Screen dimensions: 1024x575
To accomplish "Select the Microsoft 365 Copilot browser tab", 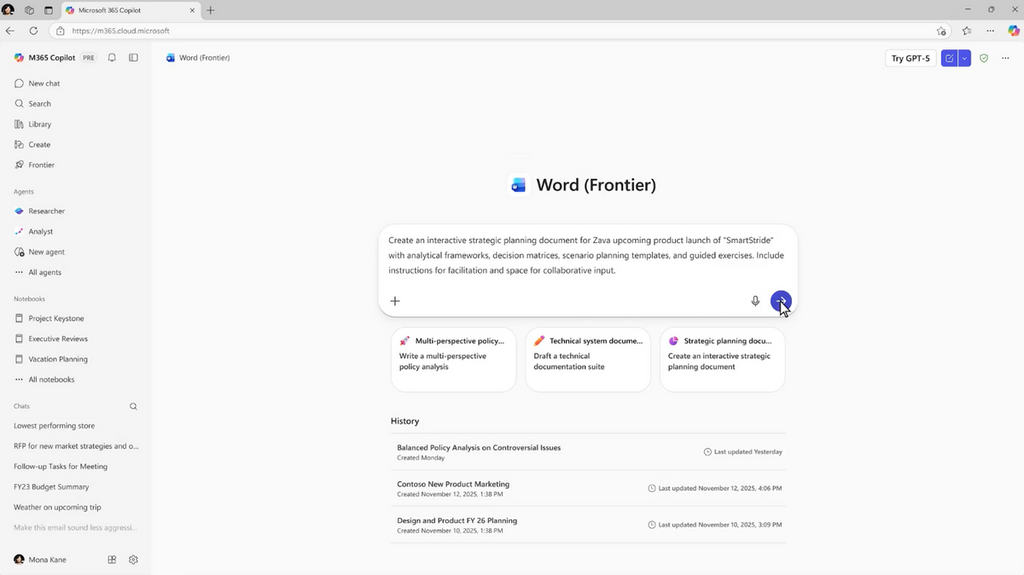I will coord(131,10).
